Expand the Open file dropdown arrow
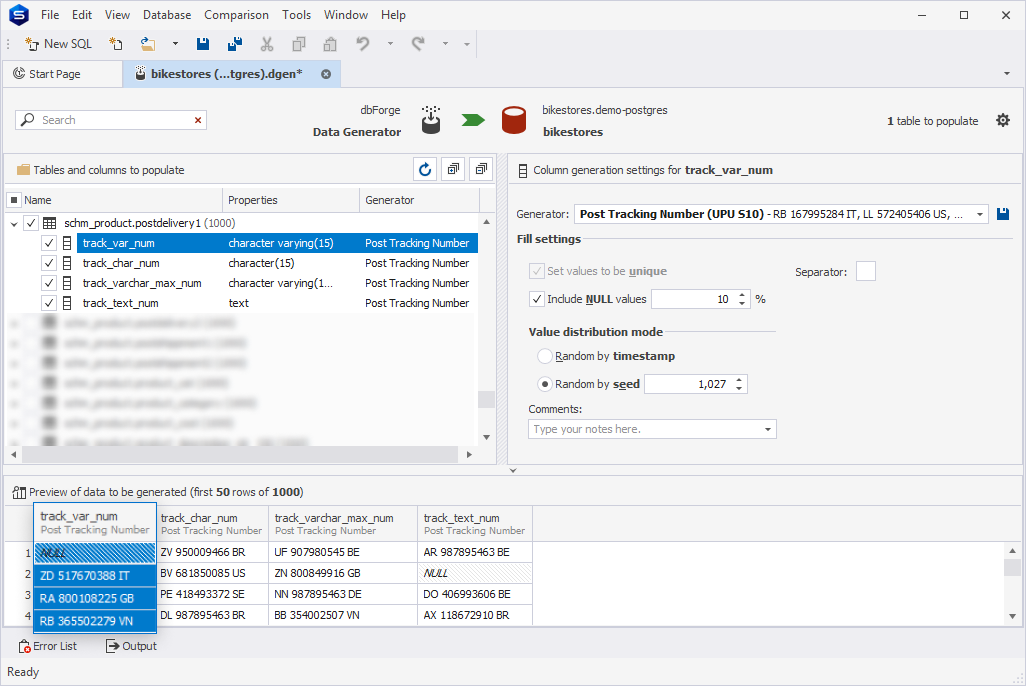 coord(175,44)
